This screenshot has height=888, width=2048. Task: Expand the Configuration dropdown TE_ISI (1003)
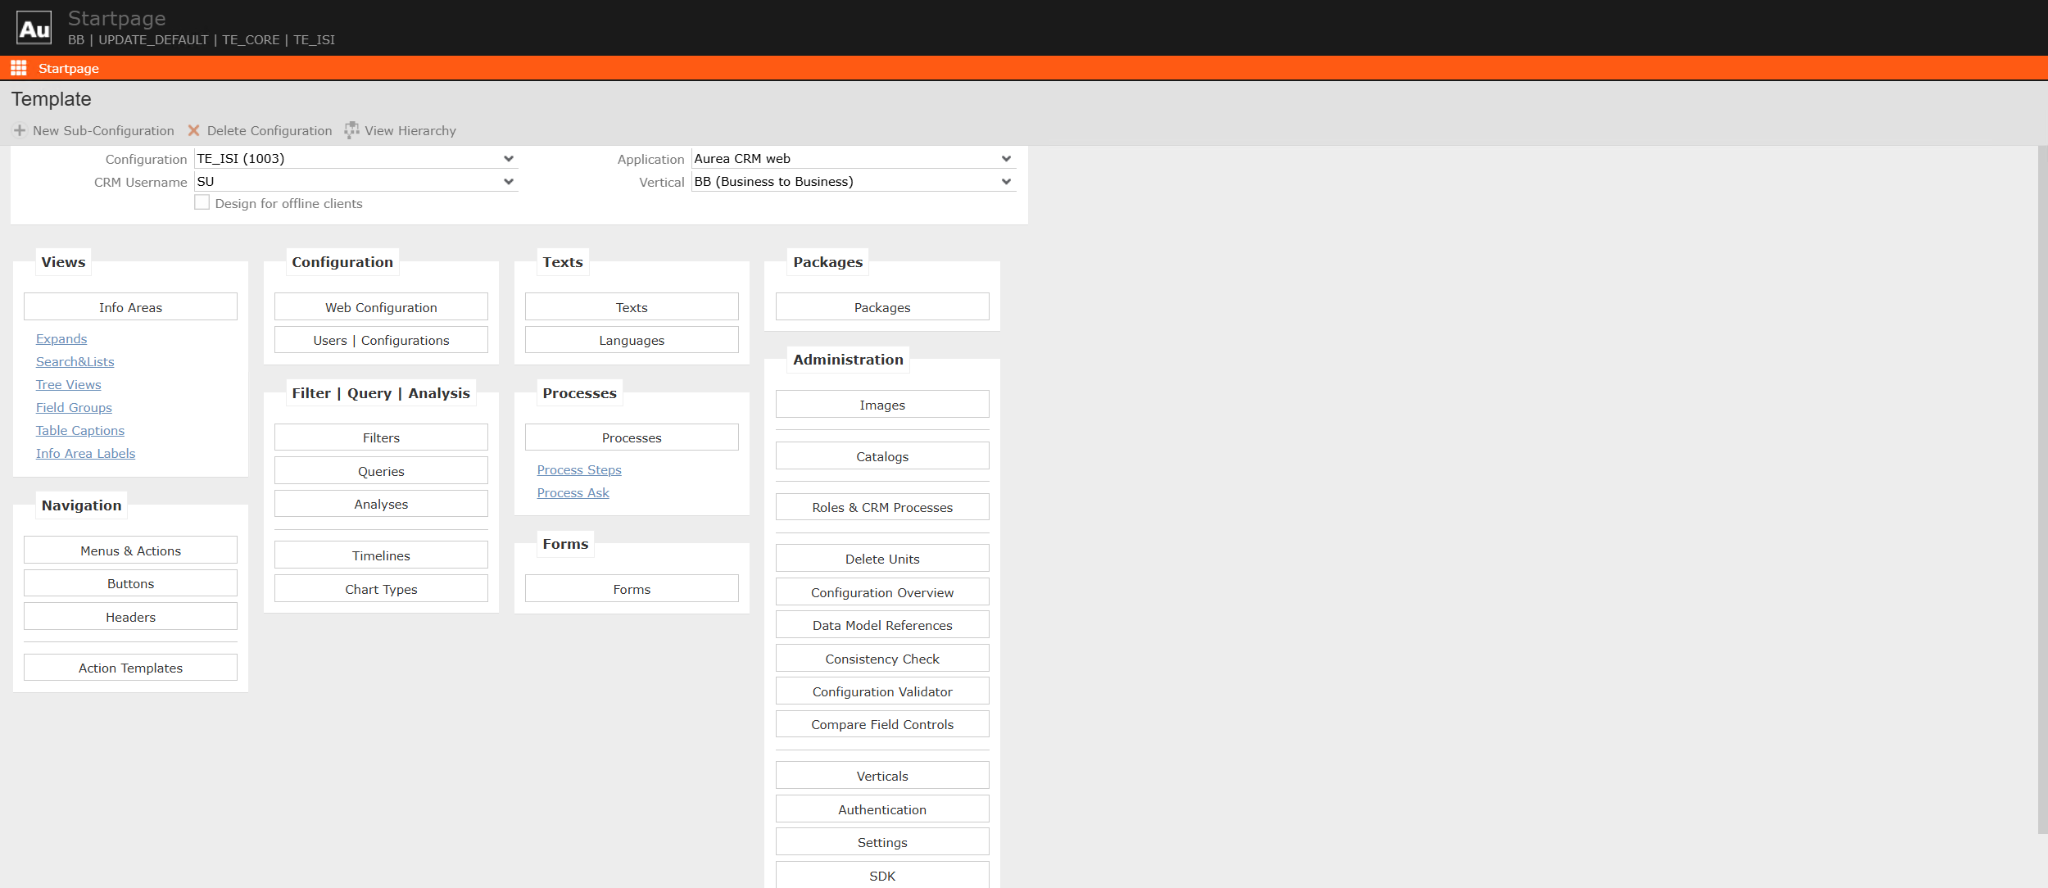(x=355, y=159)
